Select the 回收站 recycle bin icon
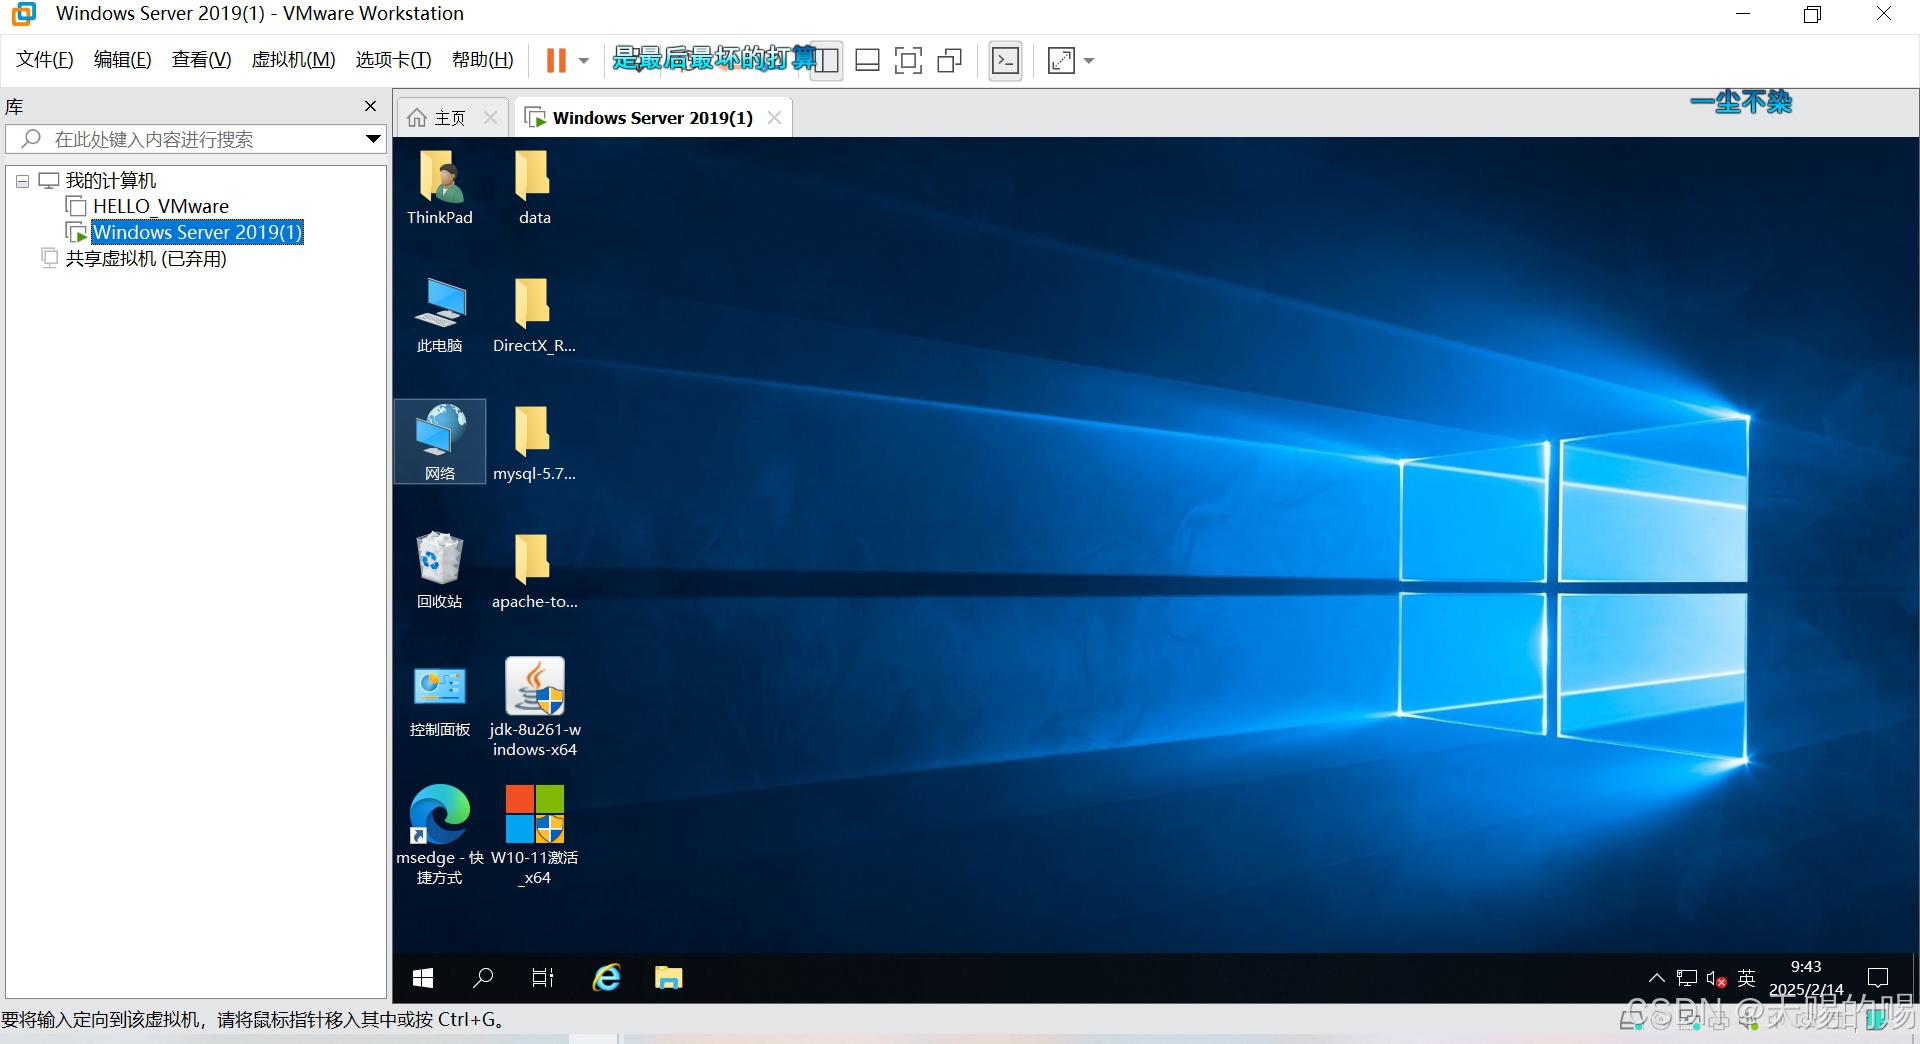Screen dimensions: 1920x1044 click(440, 570)
